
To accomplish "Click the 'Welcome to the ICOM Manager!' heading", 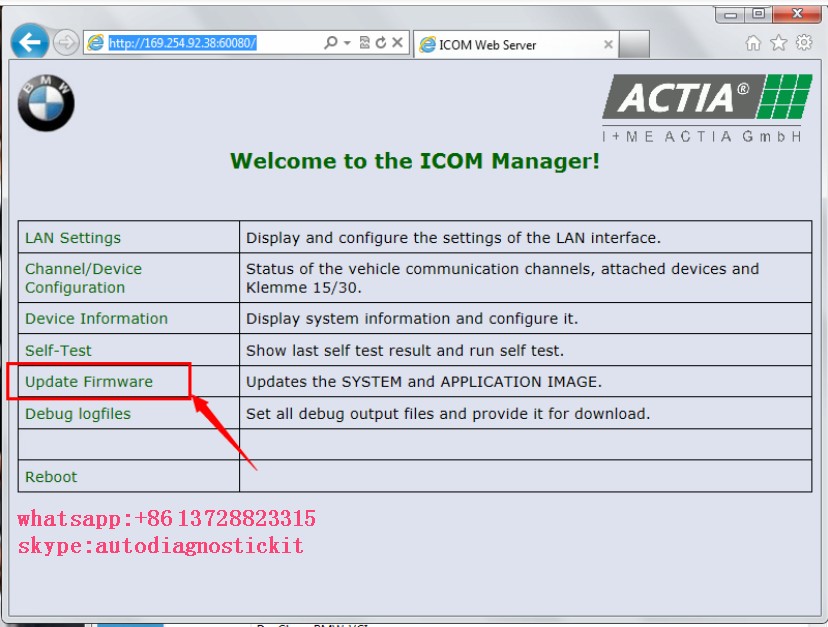I will [415, 161].
